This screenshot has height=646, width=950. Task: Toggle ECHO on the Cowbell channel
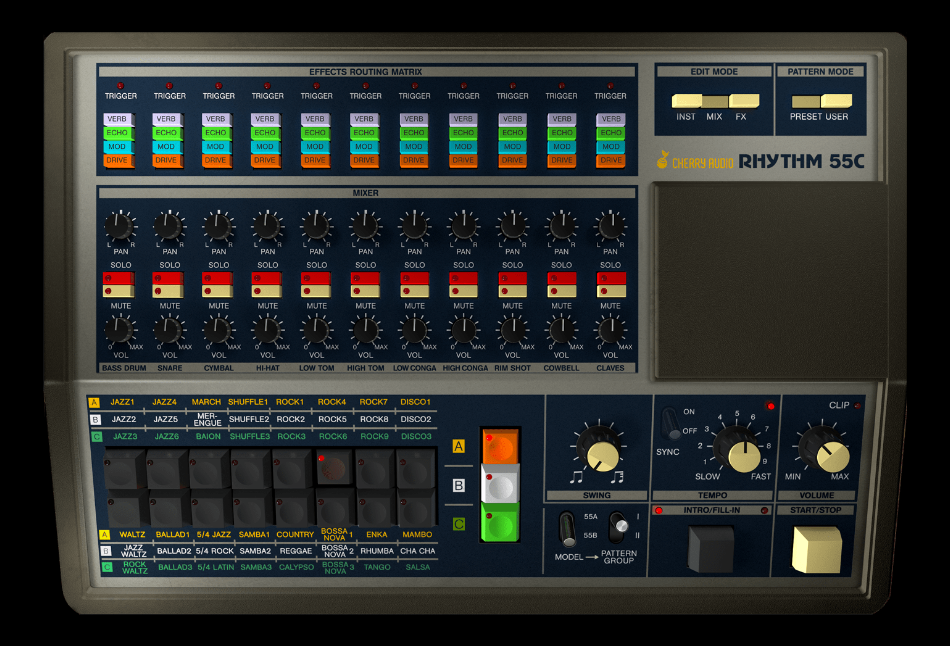562,133
